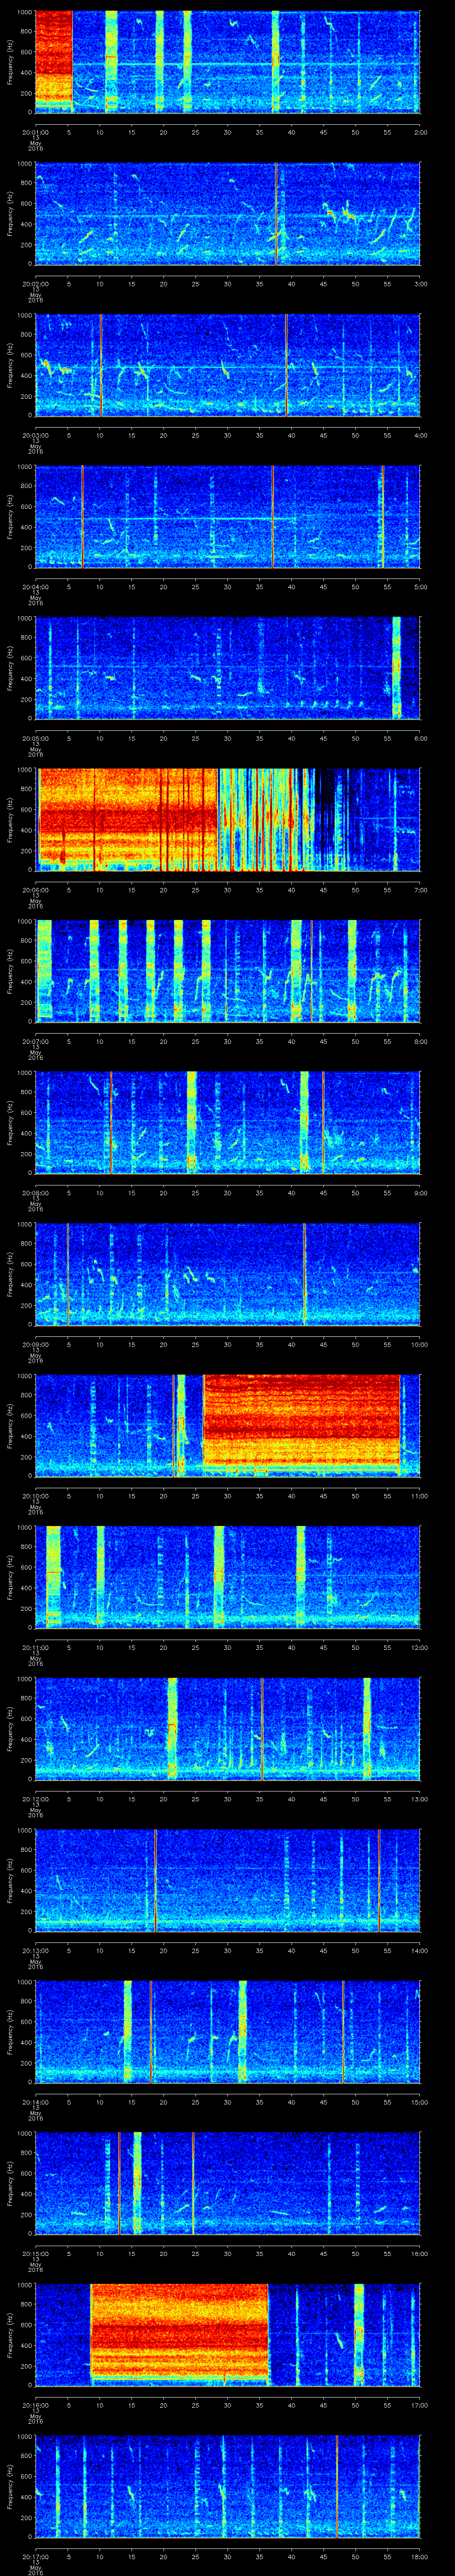Screen dimensions: 455x2576
Task: Open the spectrogram panel starting at 20:09:00
Action: coord(227,1274)
